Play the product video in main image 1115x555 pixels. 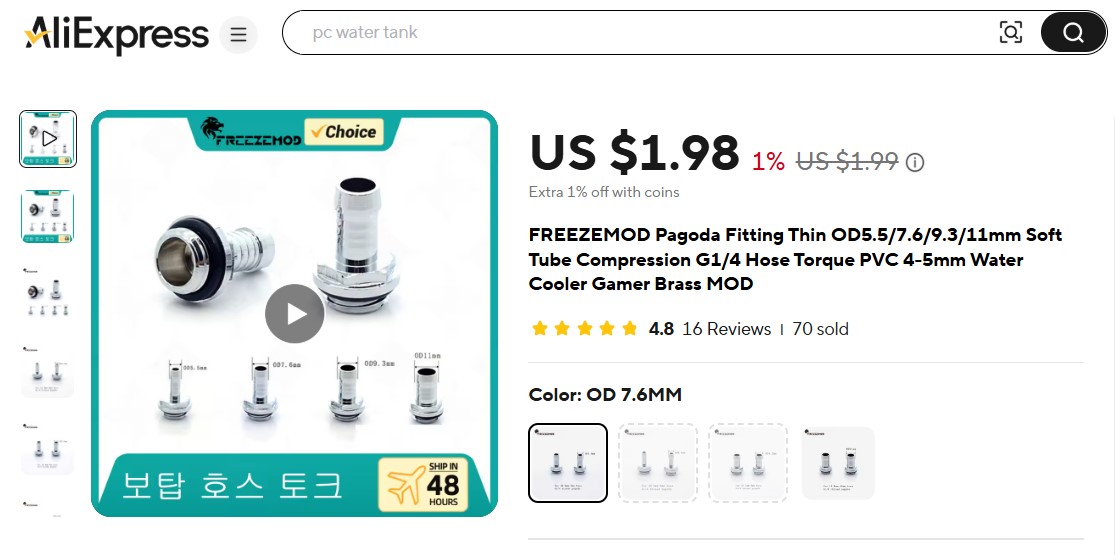294,314
